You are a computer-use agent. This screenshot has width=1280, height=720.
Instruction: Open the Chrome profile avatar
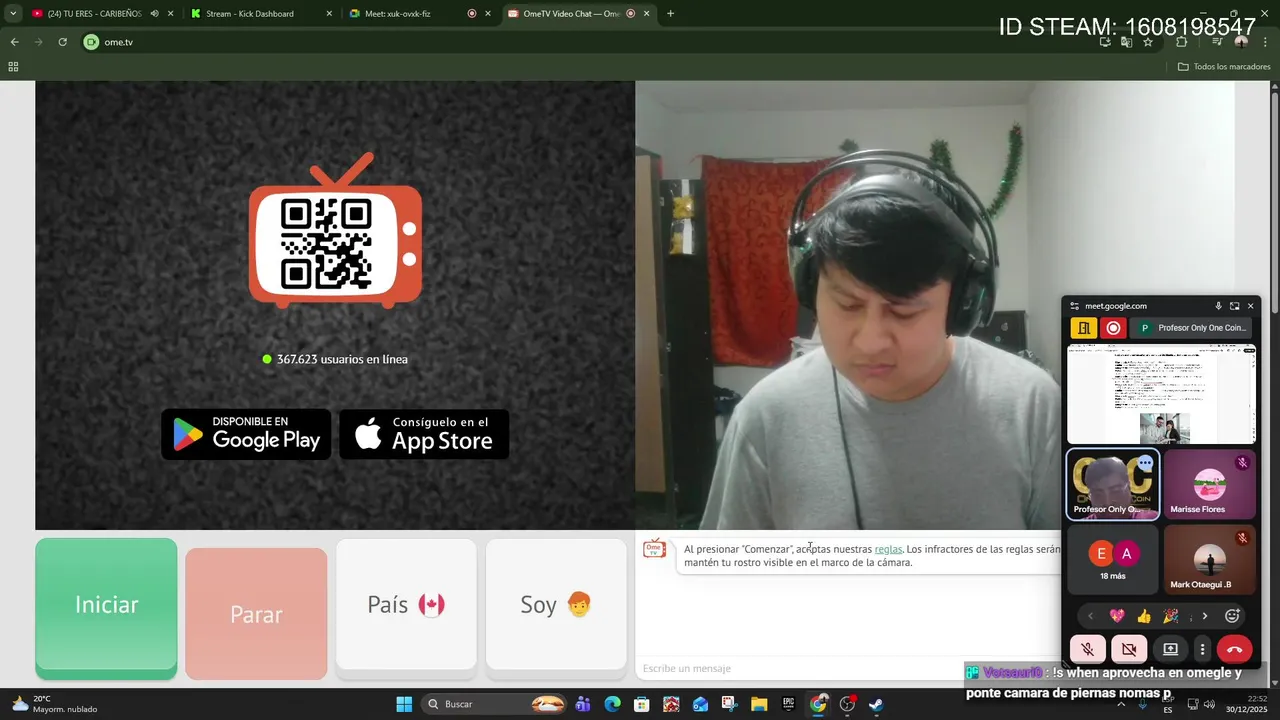pyautogui.click(x=1241, y=42)
